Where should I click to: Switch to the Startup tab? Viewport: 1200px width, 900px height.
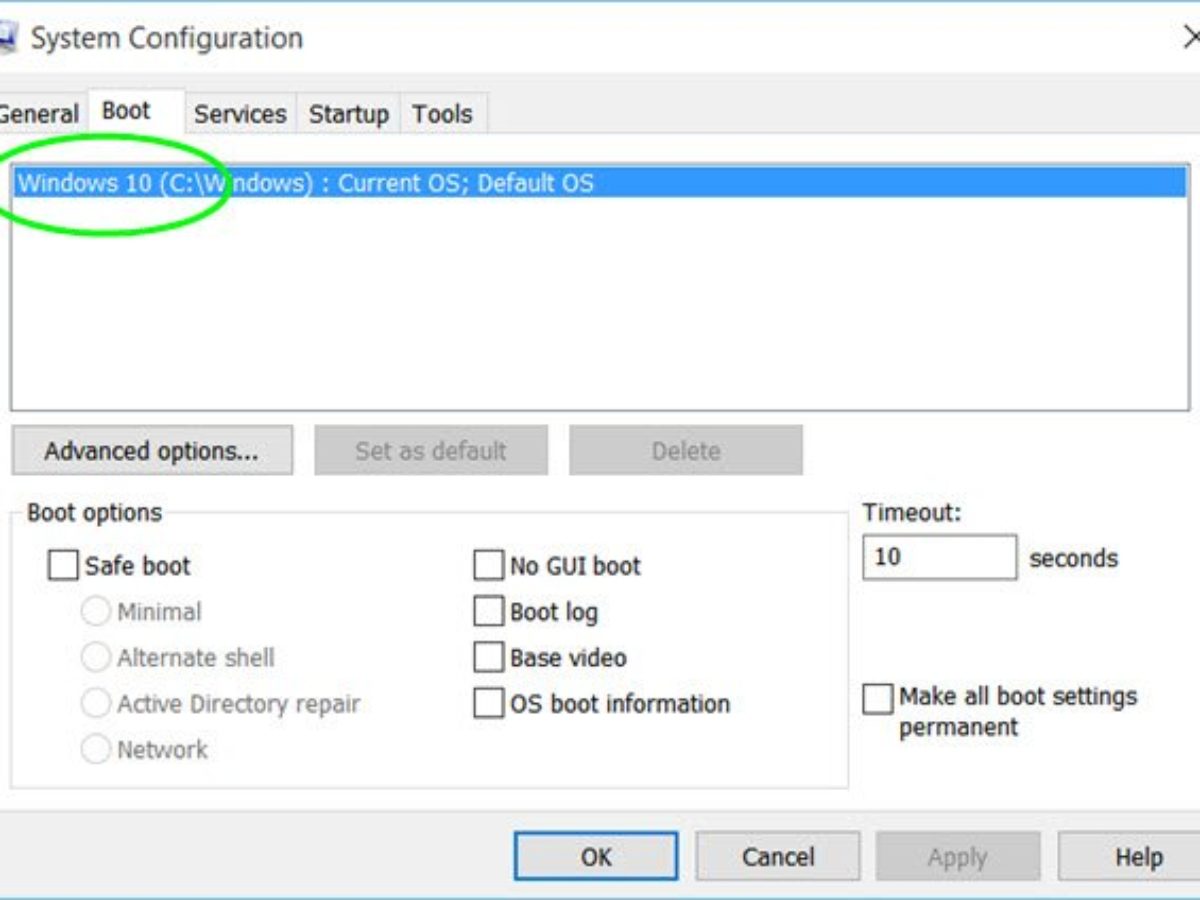[x=348, y=114]
